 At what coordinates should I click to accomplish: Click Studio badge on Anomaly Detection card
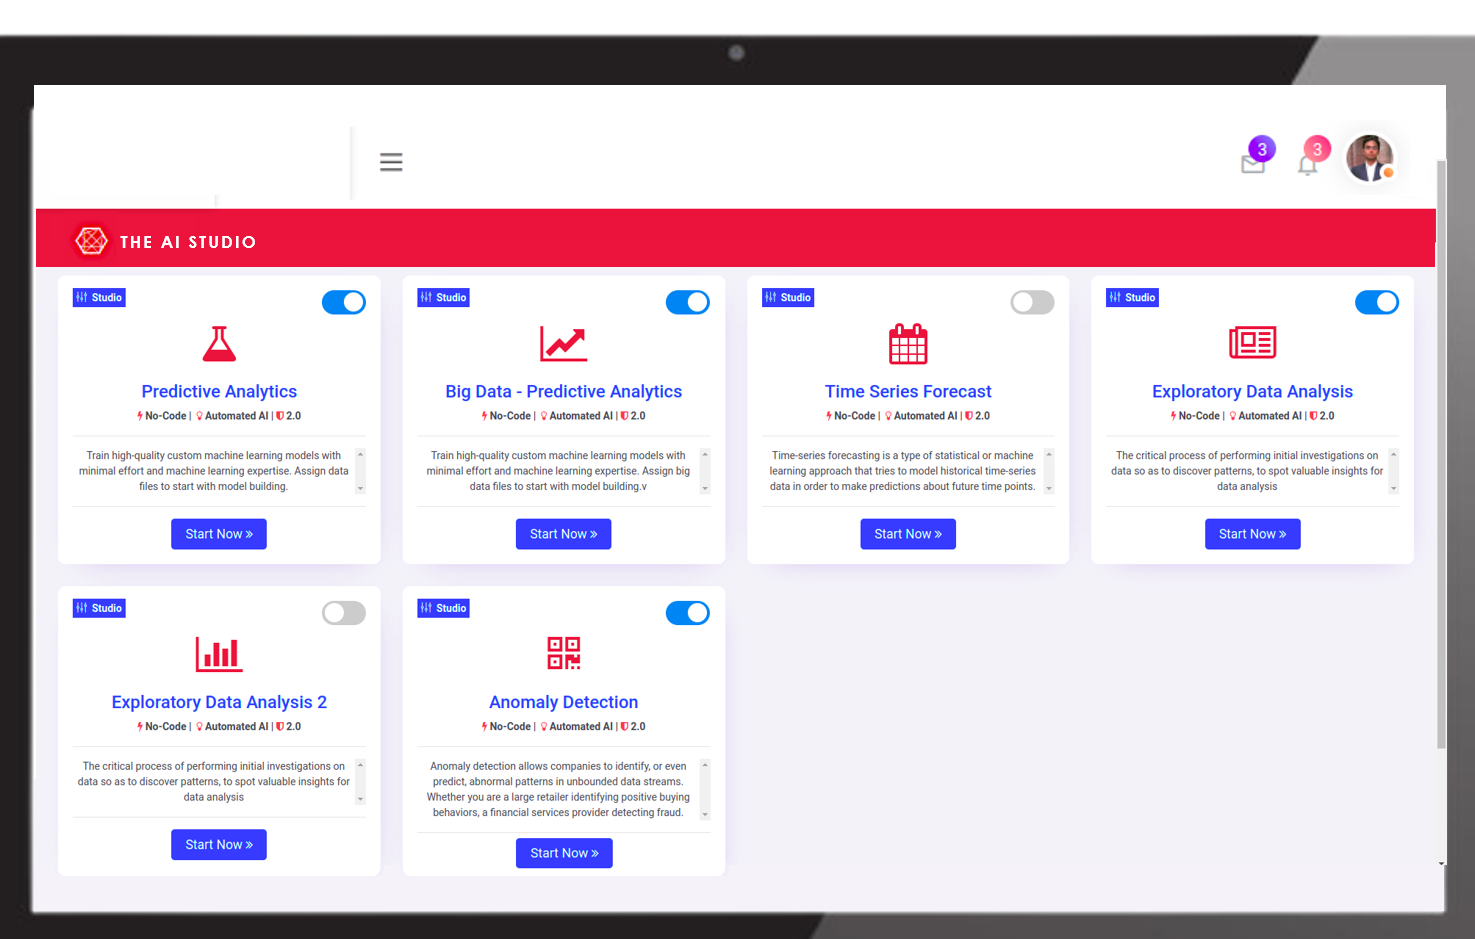443,608
